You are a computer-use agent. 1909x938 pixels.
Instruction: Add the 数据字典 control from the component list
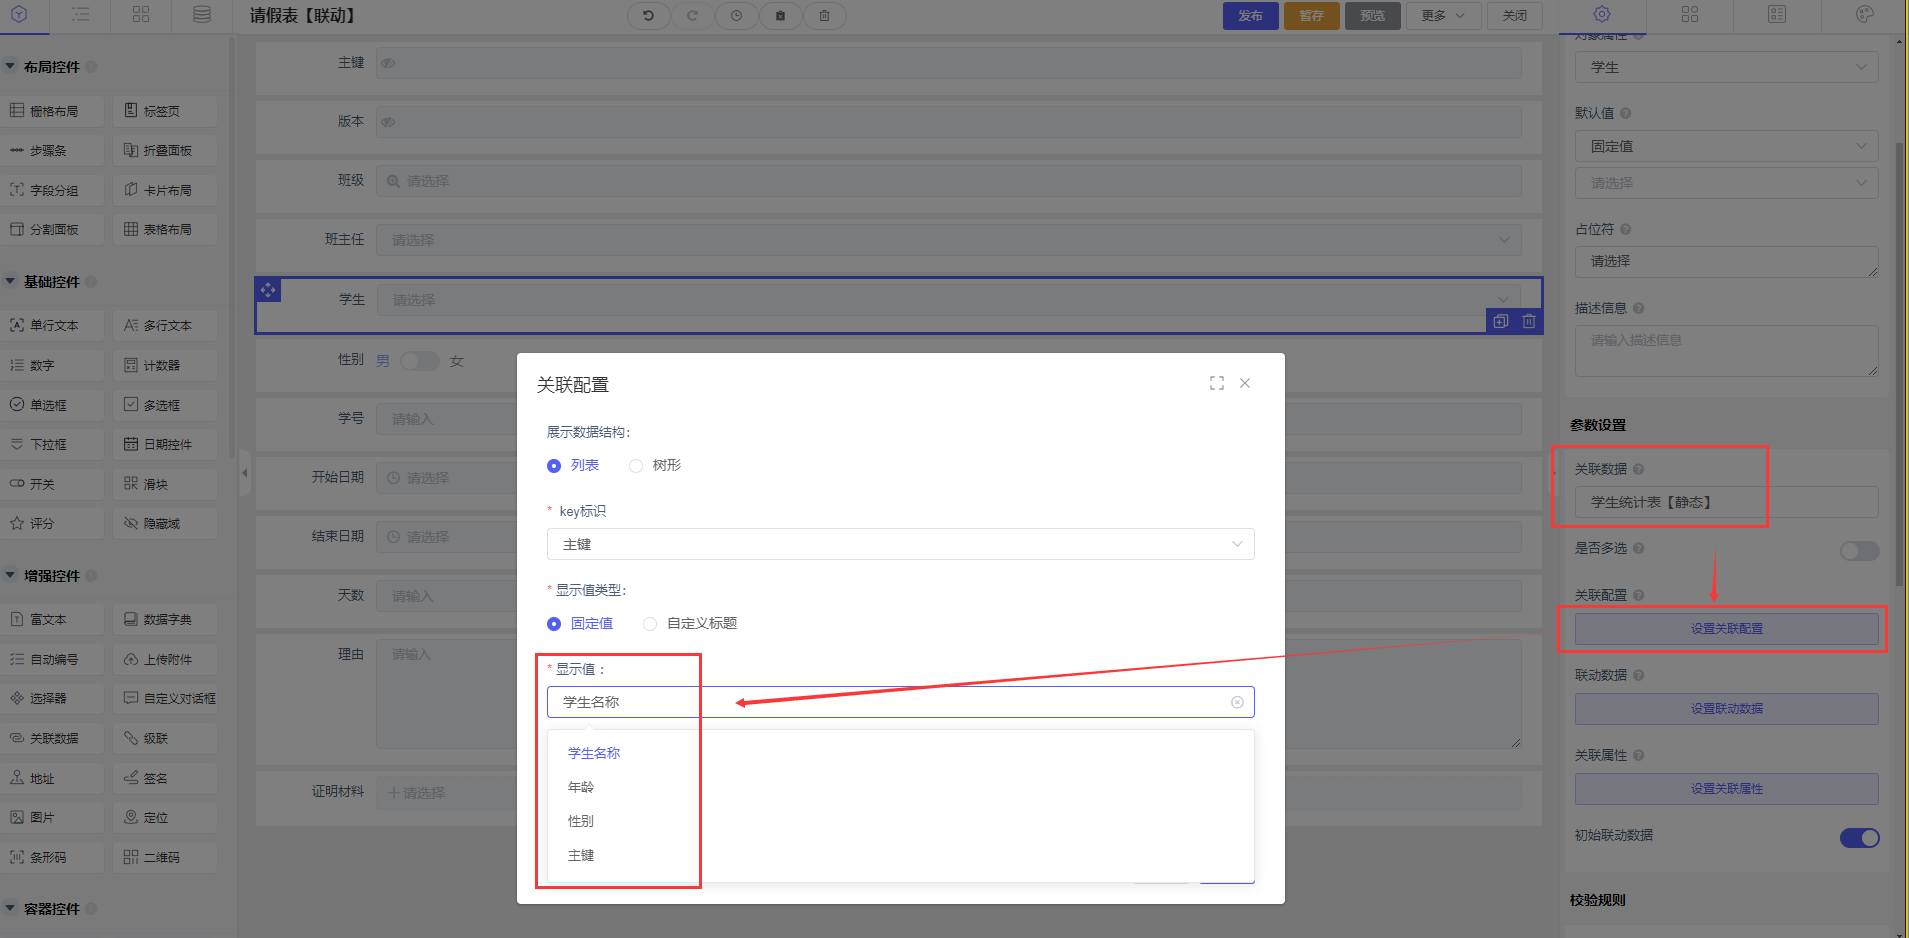[166, 620]
